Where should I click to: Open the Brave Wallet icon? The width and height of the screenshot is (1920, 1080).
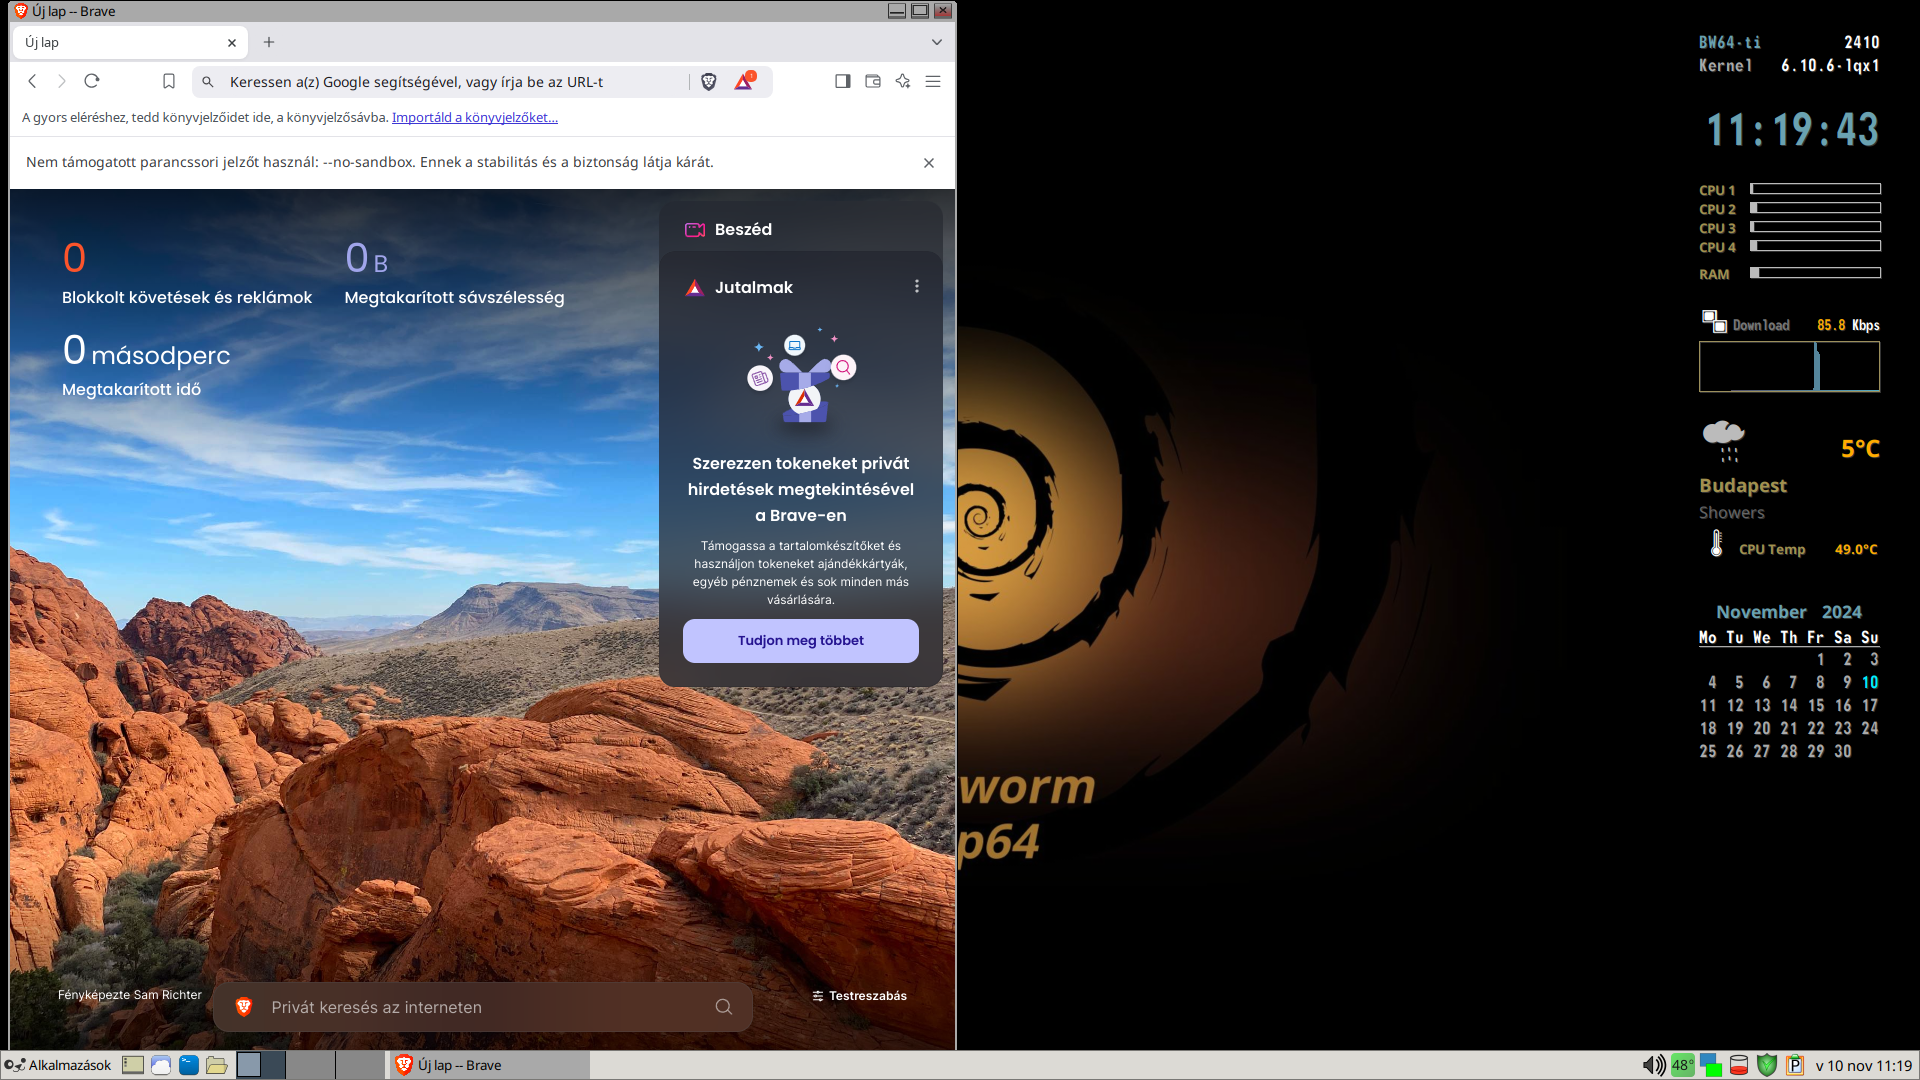[873, 81]
